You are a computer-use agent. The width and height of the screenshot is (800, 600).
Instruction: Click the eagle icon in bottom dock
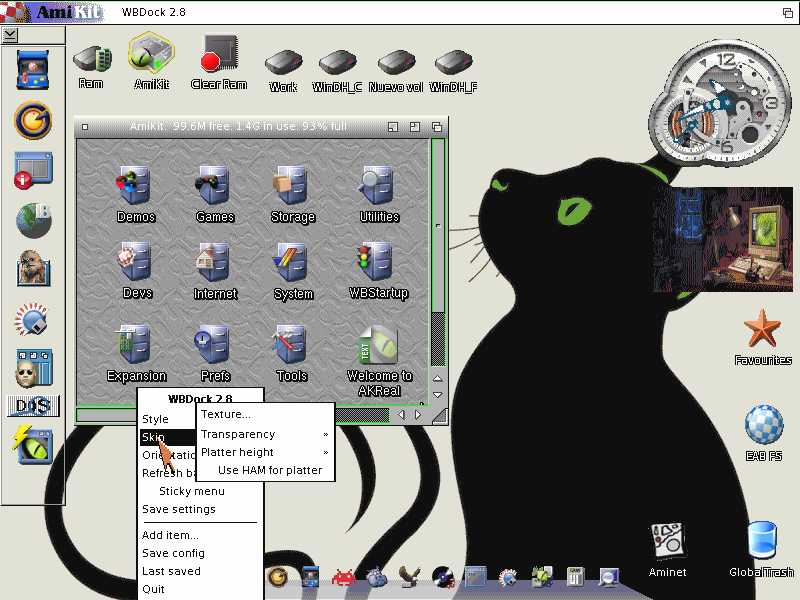409,577
